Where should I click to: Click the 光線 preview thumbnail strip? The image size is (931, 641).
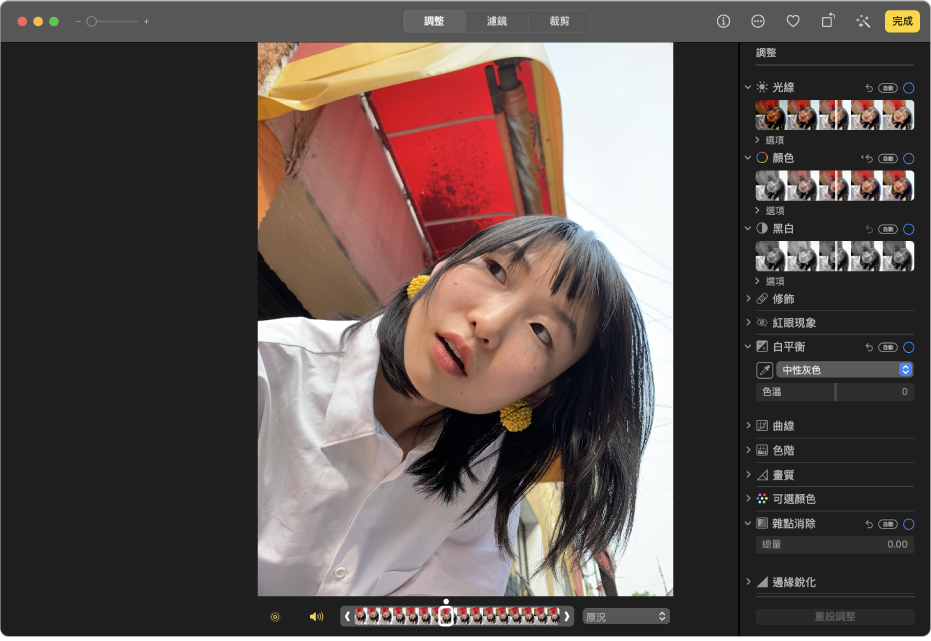click(x=835, y=115)
